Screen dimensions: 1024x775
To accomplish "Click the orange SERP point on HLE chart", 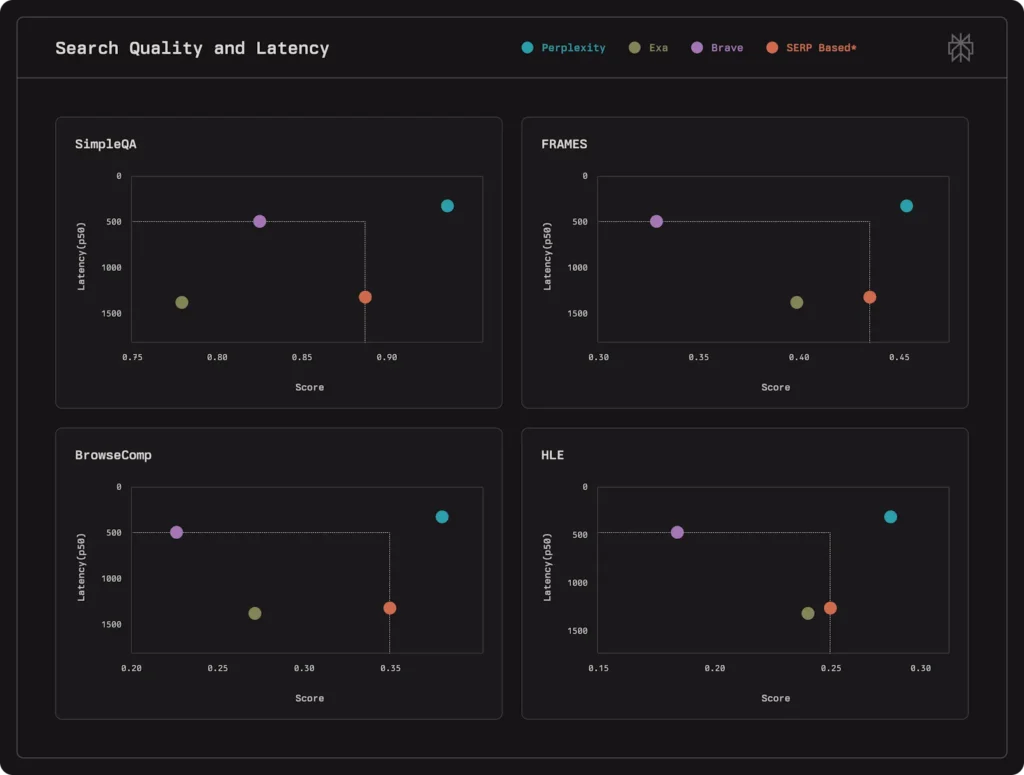I will 830,607.
